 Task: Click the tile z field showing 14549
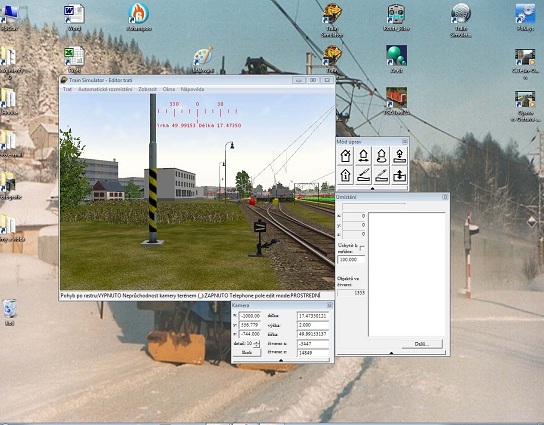coord(313,353)
